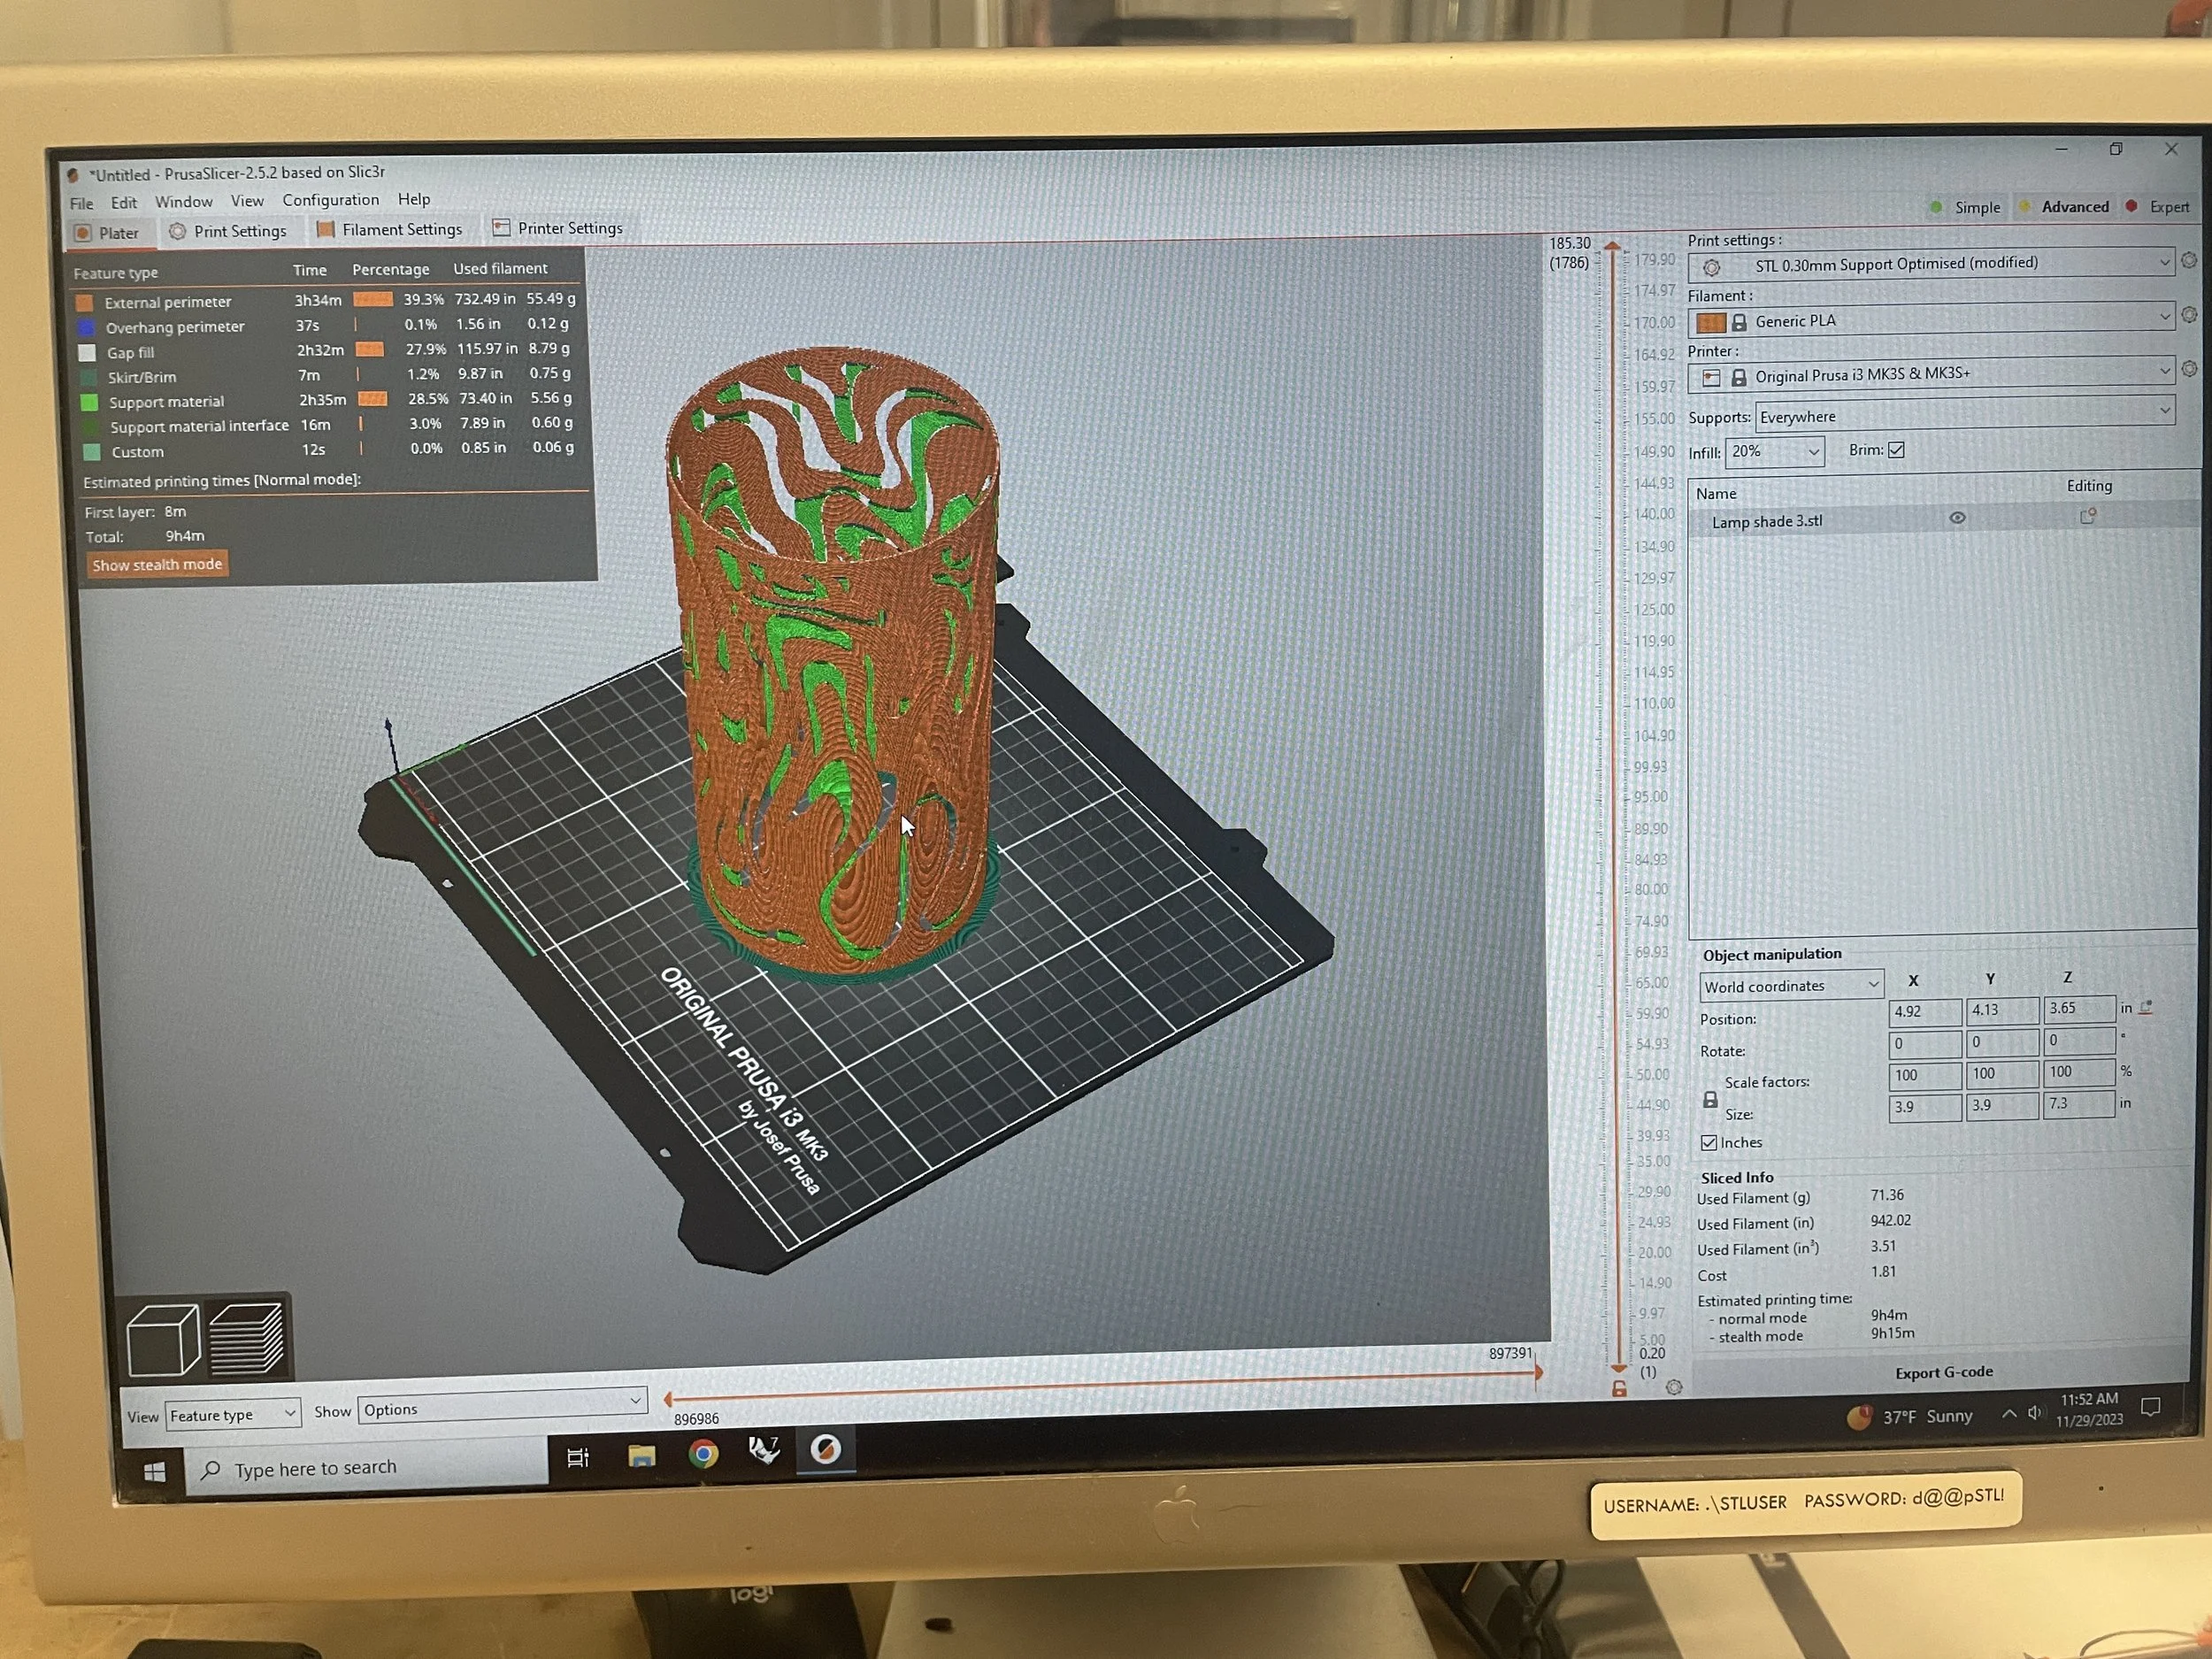The height and width of the screenshot is (1659, 2212).
Task: Click gear icon next to Filament preset
Action: coord(2189,315)
